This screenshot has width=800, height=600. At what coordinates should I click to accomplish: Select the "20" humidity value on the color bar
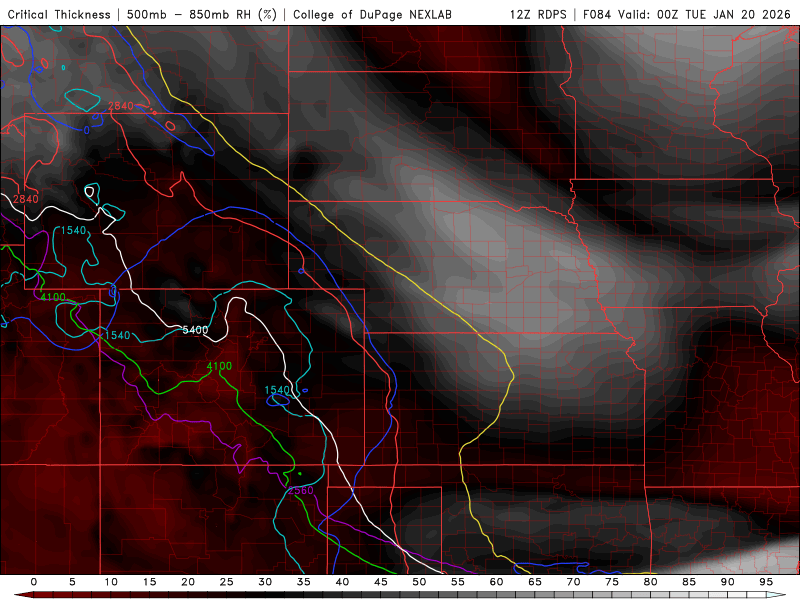(x=188, y=582)
